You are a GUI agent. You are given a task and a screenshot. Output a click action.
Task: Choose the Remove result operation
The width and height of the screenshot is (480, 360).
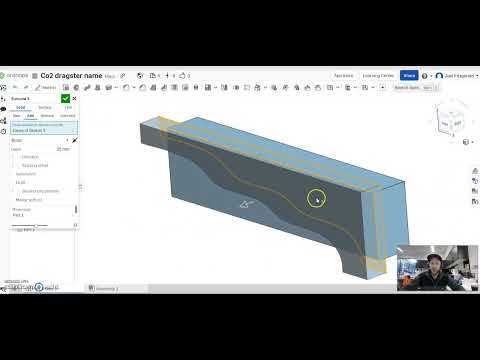pyautogui.click(x=47, y=116)
